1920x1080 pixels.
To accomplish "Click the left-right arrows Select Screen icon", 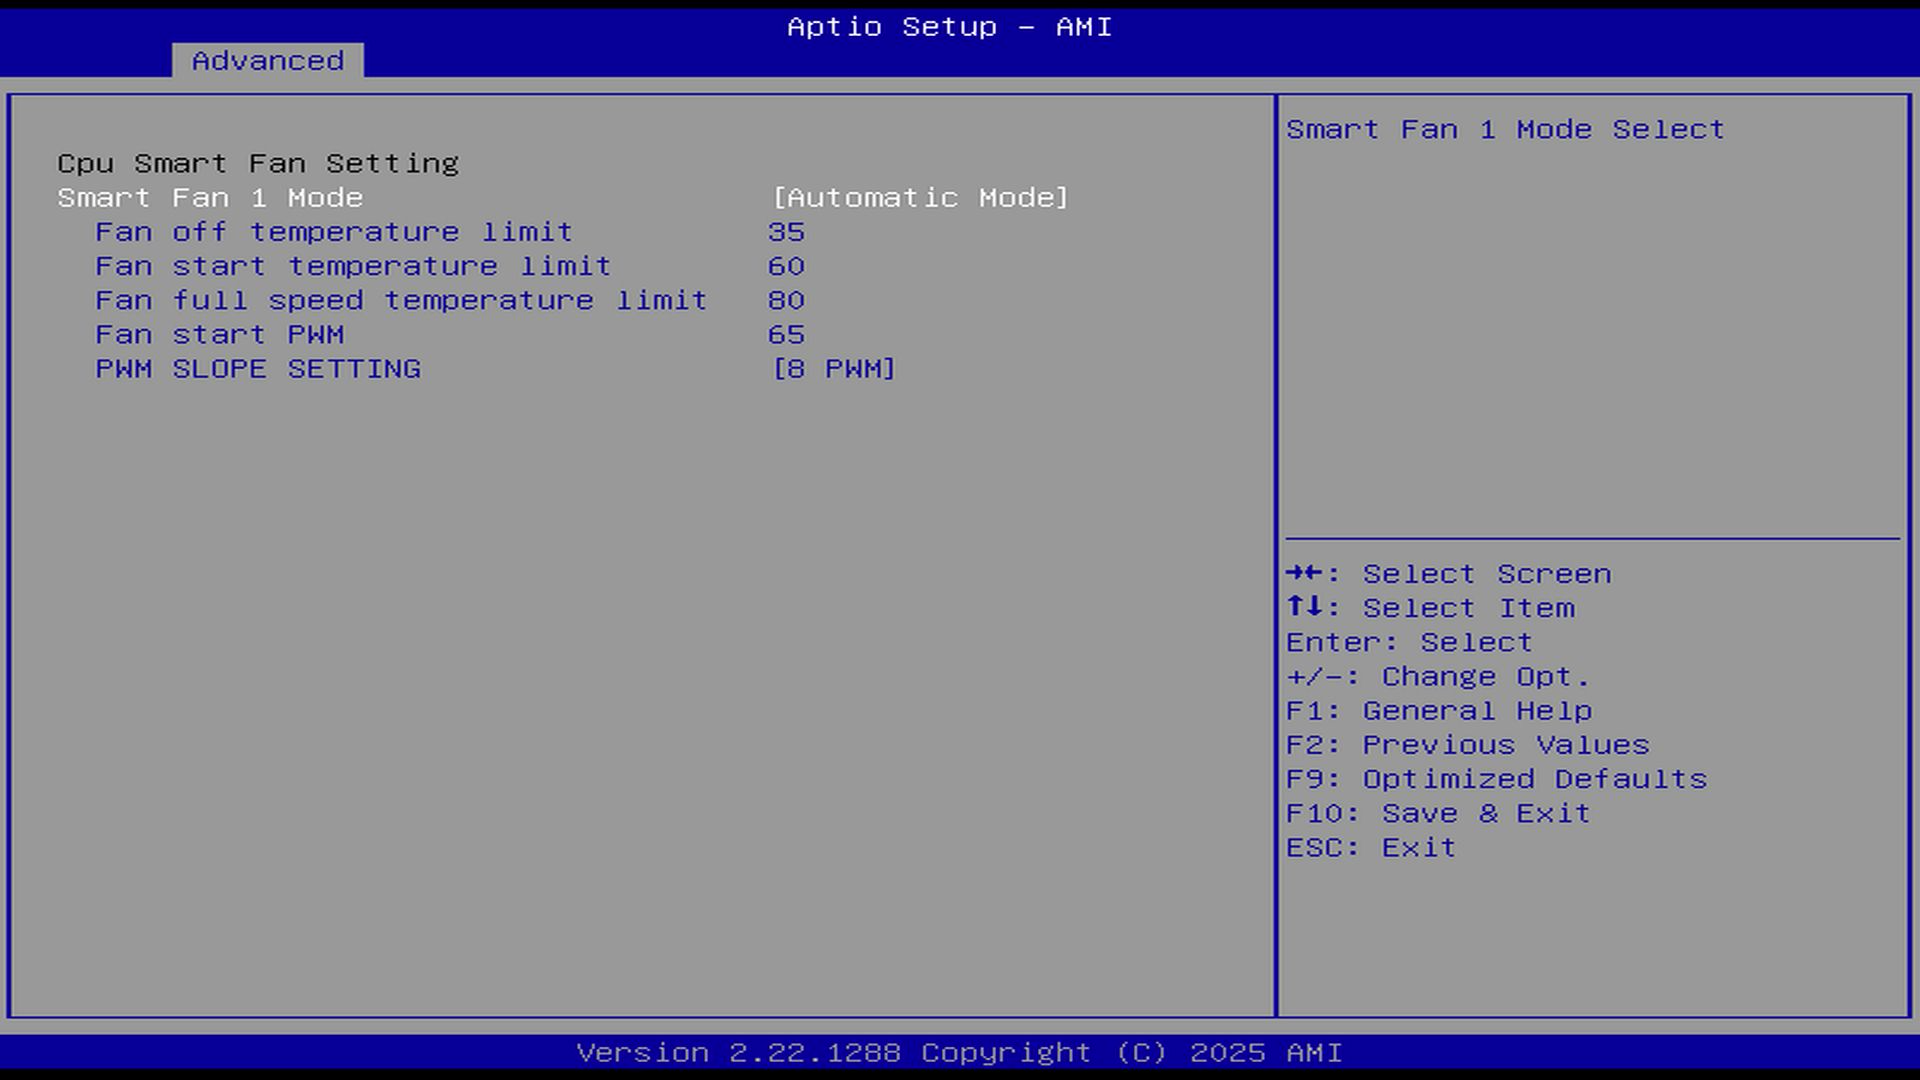I will [1304, 573].
